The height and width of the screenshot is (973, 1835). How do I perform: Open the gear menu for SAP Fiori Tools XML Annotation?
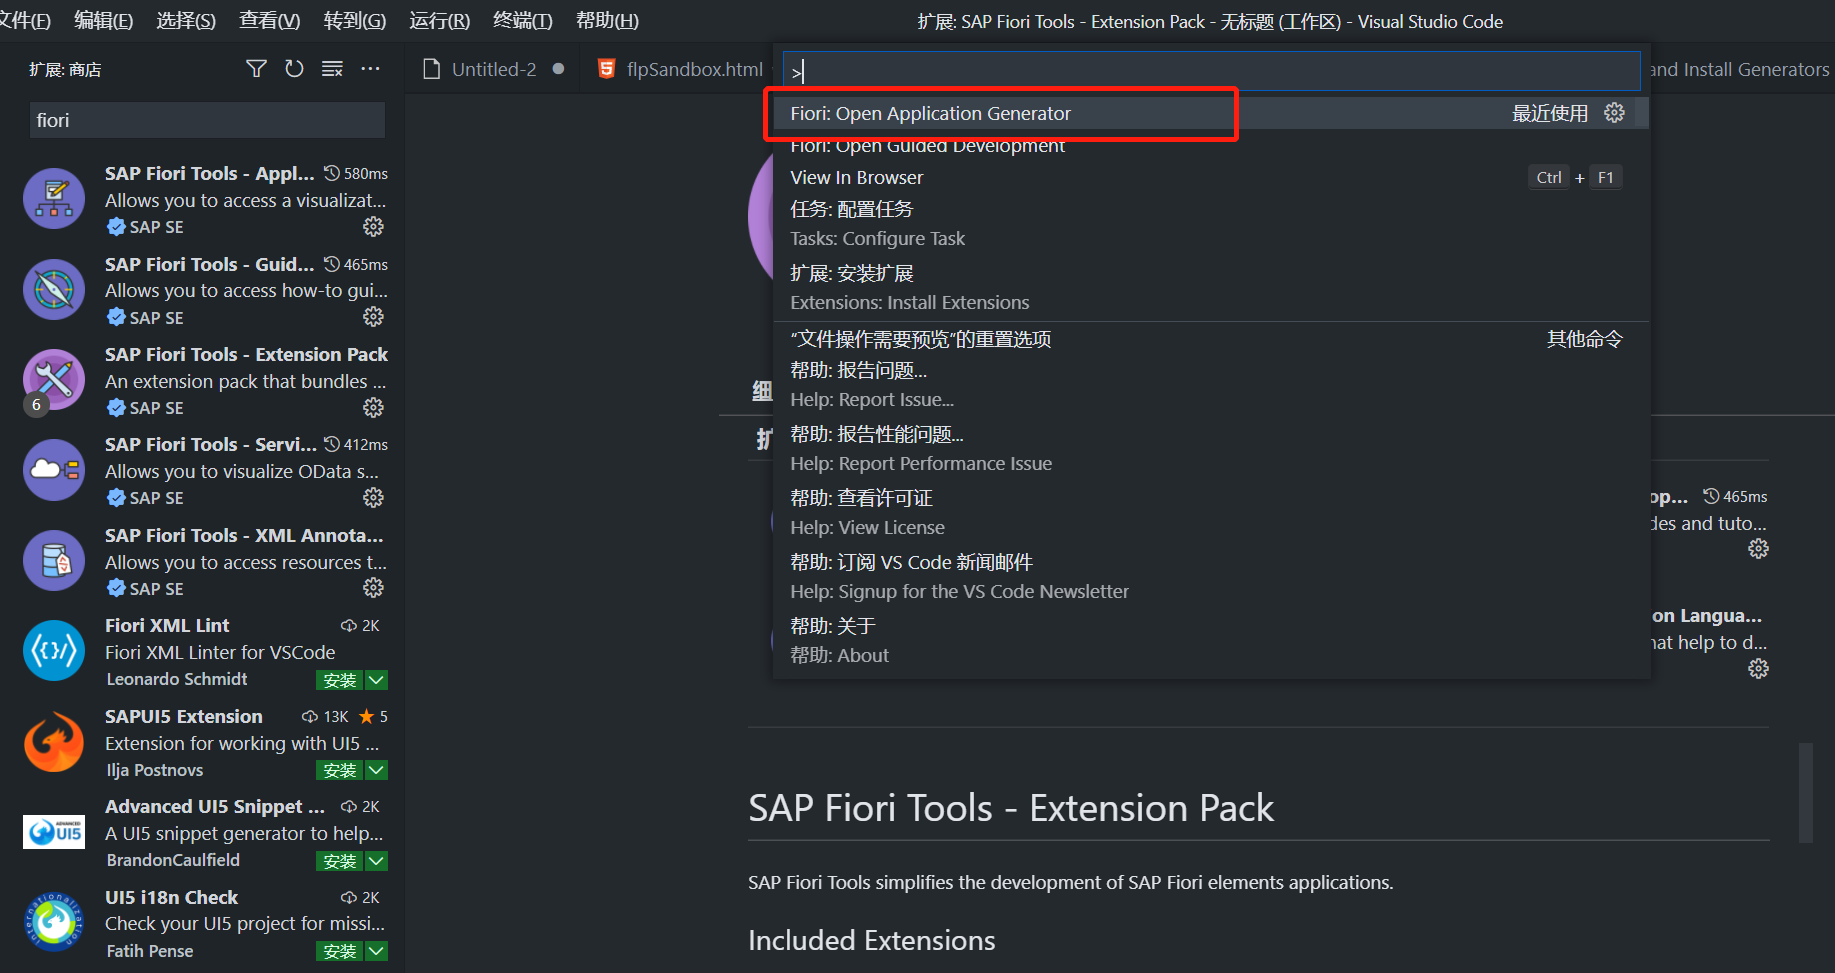(373, 587)
